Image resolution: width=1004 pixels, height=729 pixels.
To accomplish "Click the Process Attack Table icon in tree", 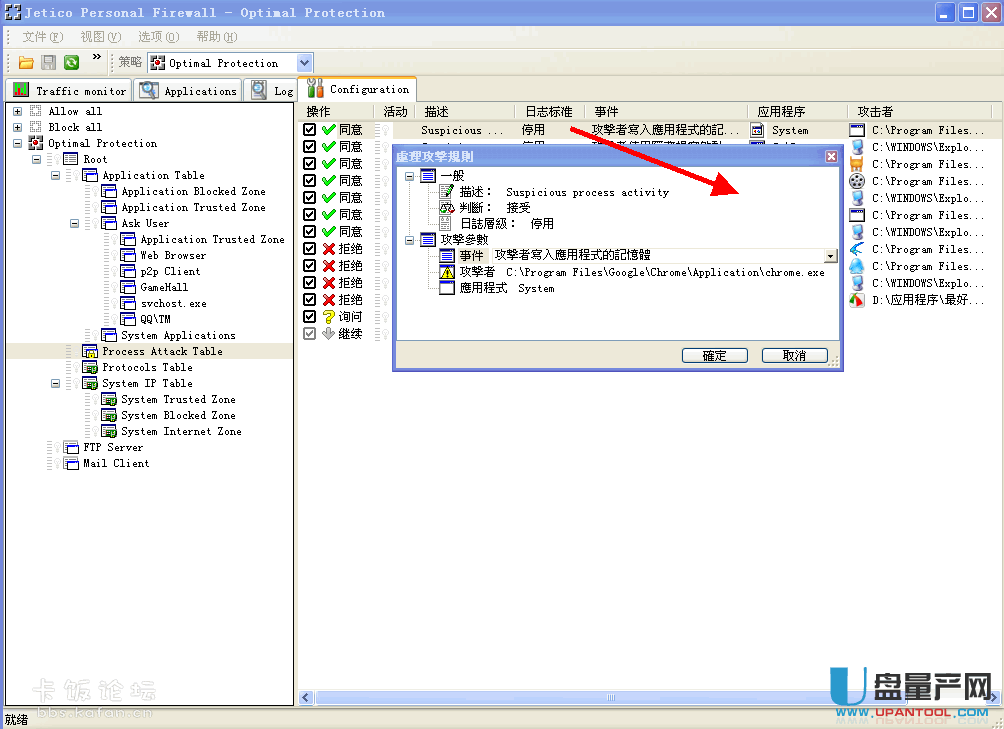I will tap(90, 351).
